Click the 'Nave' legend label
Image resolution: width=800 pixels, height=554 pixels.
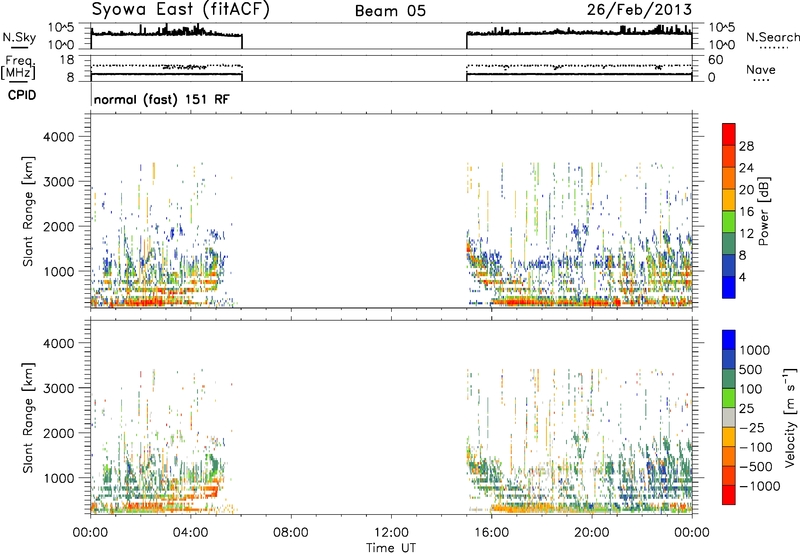[760, 69]
